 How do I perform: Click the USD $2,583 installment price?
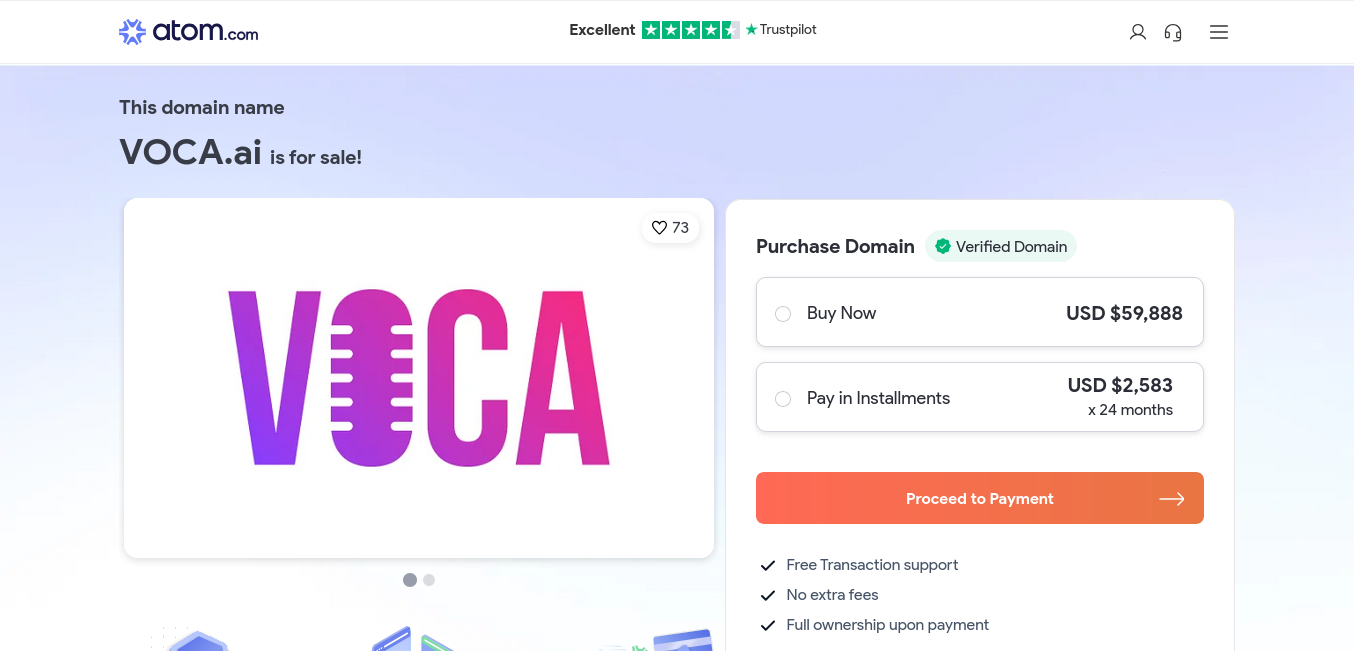[1120, 386]
